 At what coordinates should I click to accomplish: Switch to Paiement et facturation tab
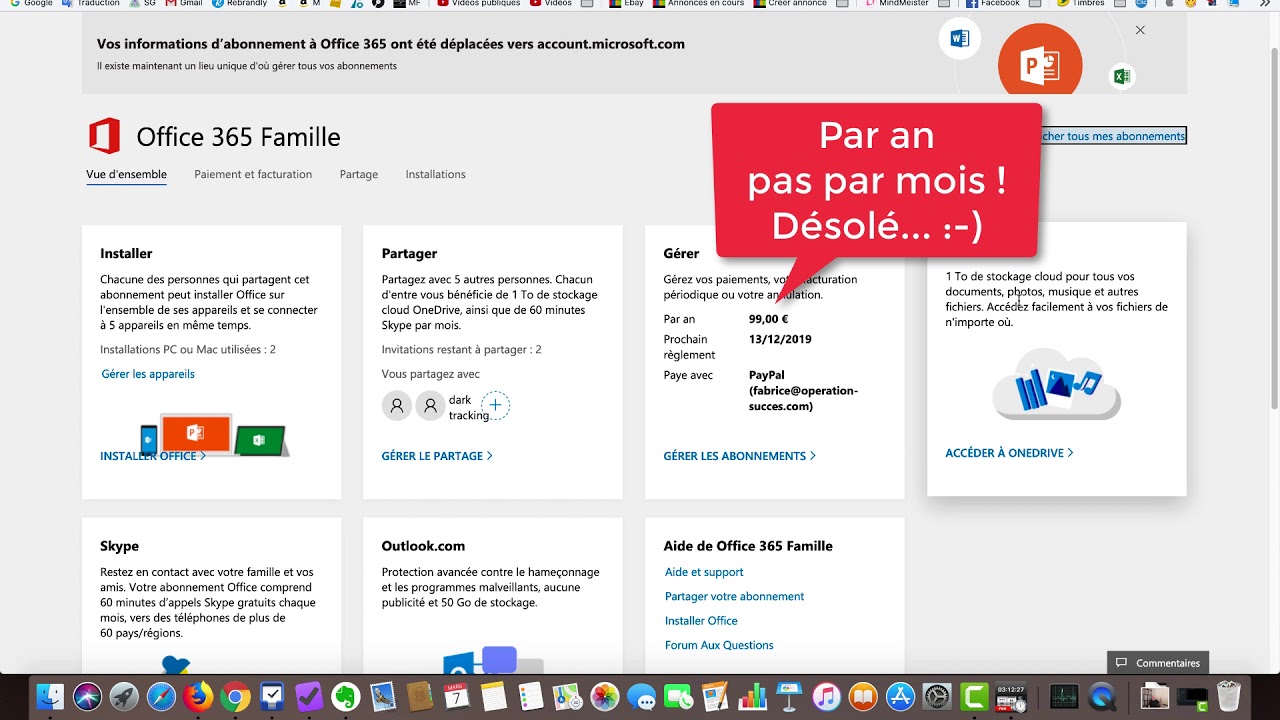pyautogui.click(x=253, y=174)
